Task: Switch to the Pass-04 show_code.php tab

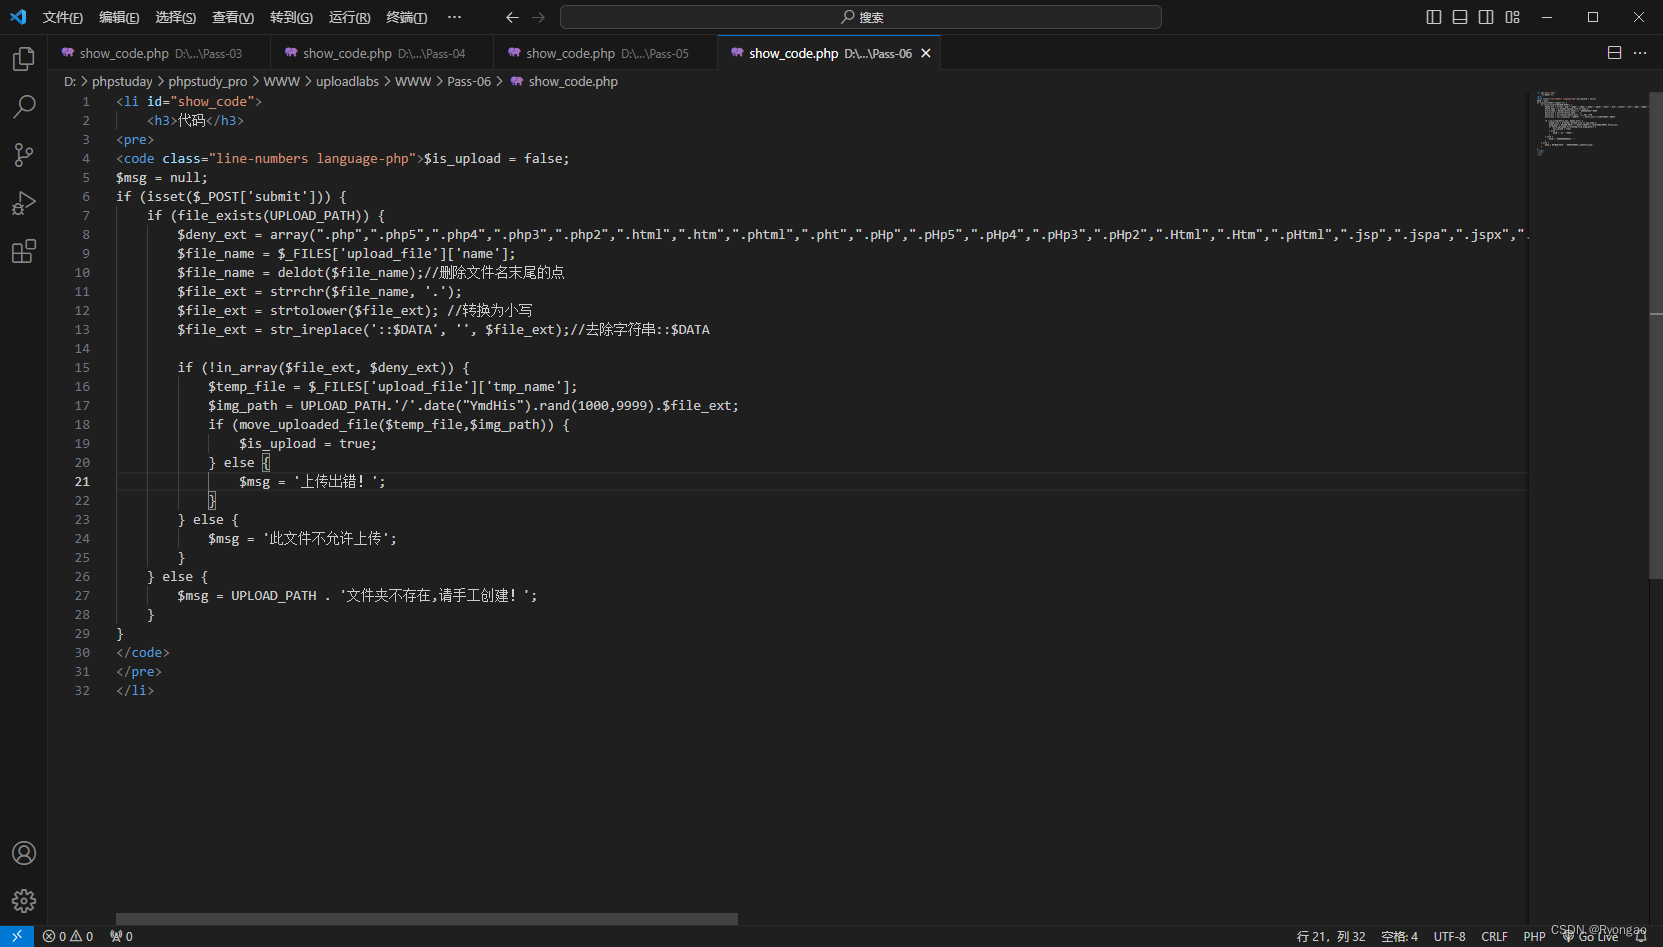Action: point(383,53)
